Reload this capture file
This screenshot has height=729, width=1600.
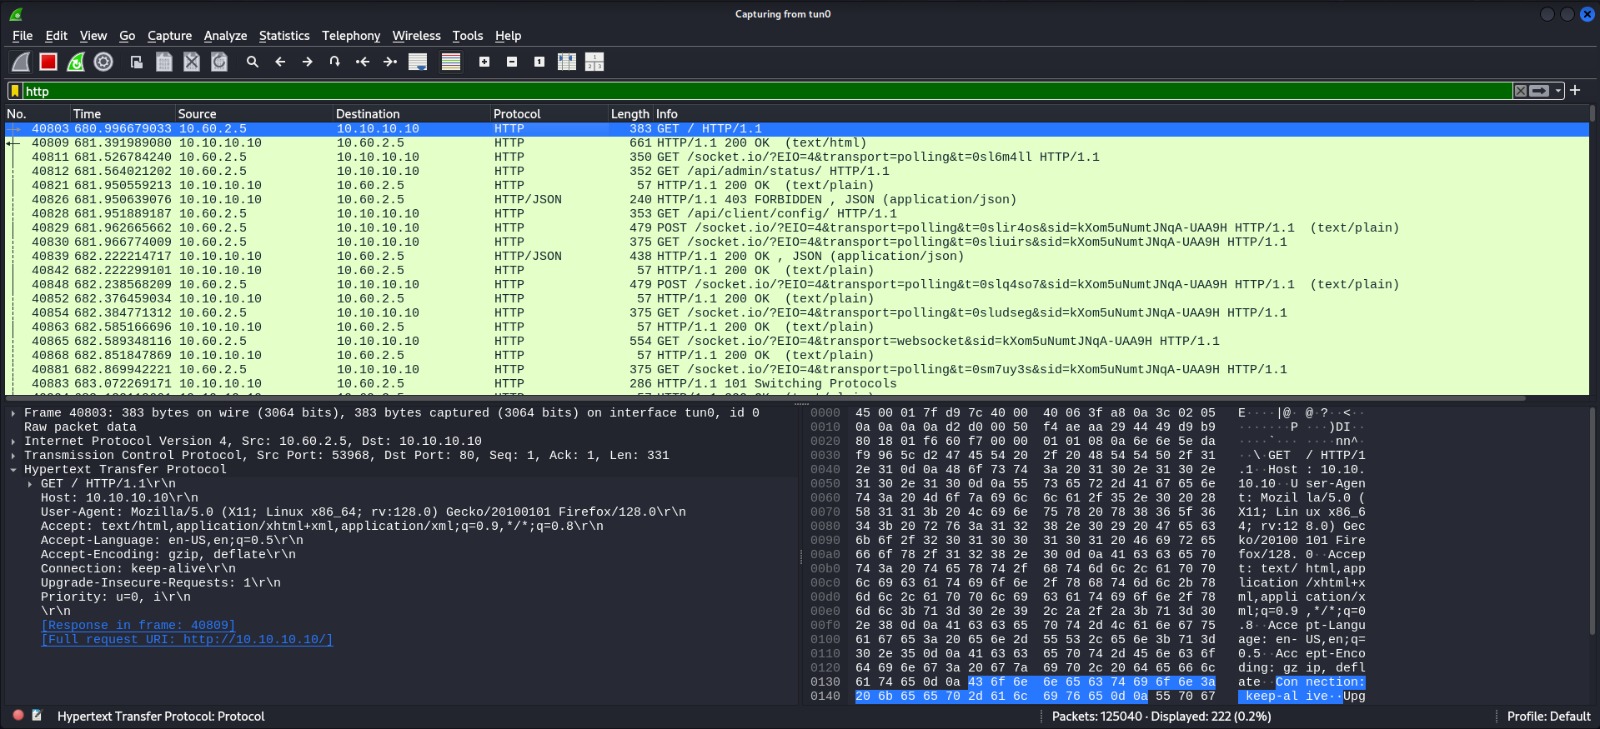click(x=219, y=62)
